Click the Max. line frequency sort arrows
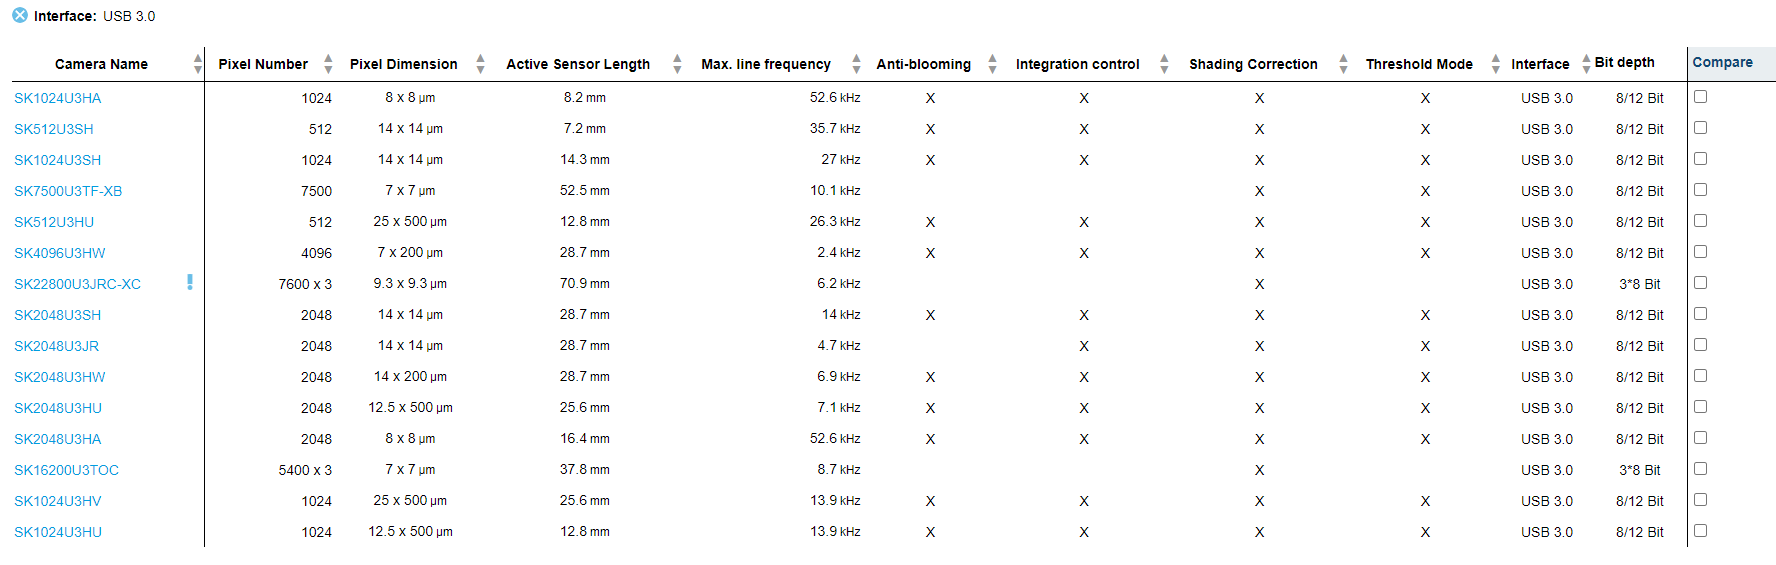Image resolution: width=1776 pixels, height=565 pixels. click(x=856, y=64)
